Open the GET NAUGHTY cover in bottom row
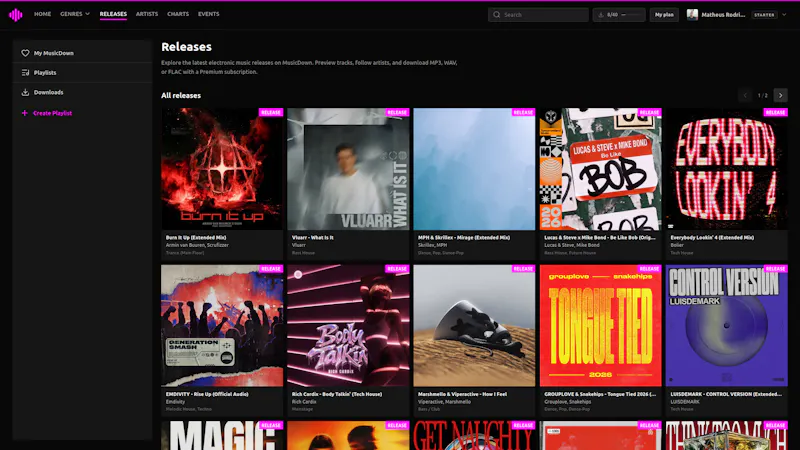800x450 pixels. pyautogui.click(x=474, y=436)
